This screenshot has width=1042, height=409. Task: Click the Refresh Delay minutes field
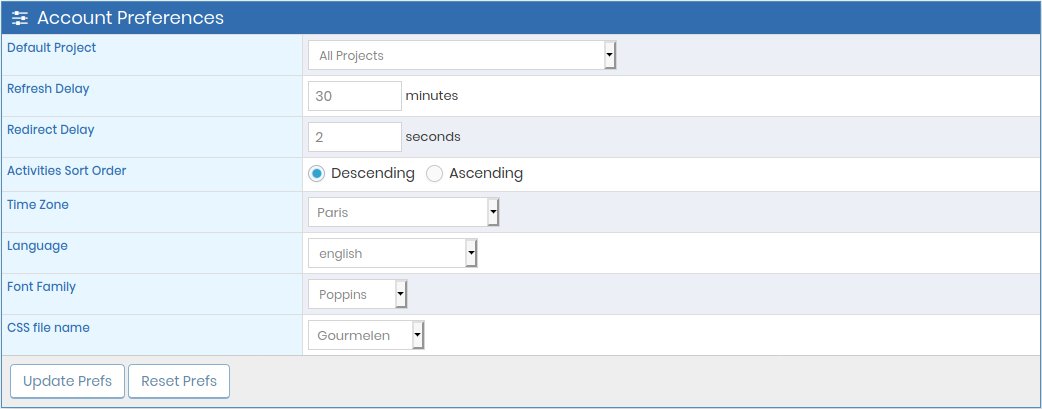click(355, 96)
